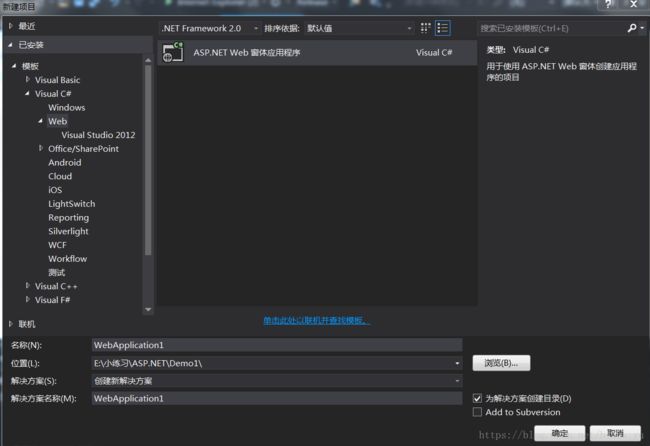This screenshot has width=650, height=446.
Task: Select ASP.NET Web 窗体应用程序 template name
Action: (x=247, y=53)
